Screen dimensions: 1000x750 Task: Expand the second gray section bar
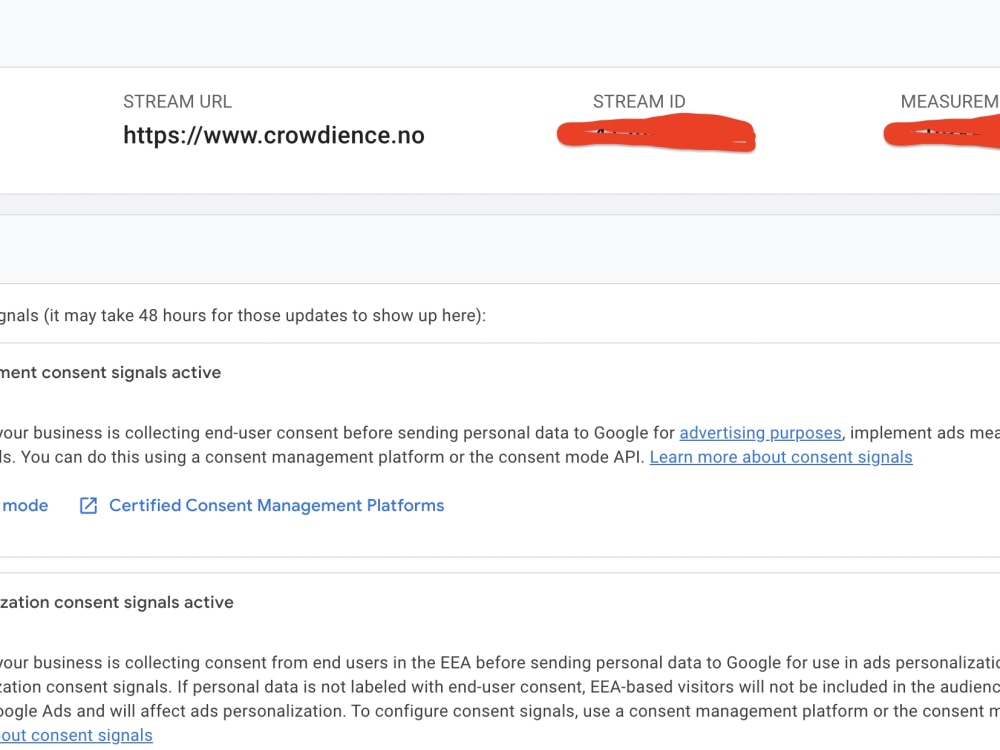click(500, 247)
